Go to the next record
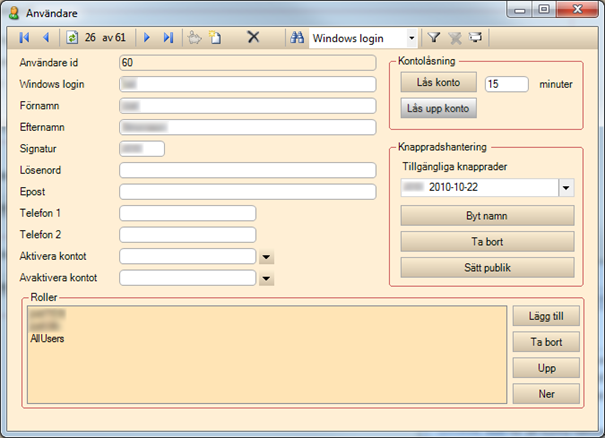This screenshot has width=605, height=438. click(147, 38)
